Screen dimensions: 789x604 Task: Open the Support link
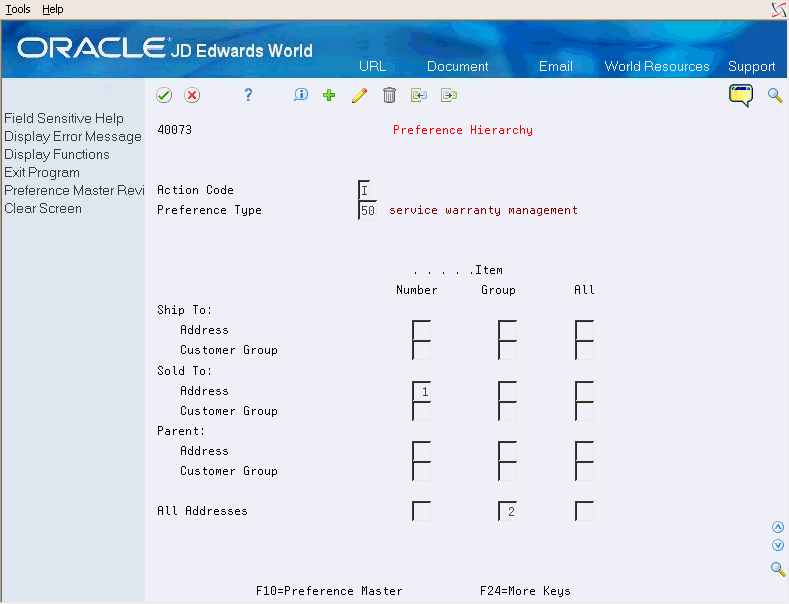pos(751,66)
